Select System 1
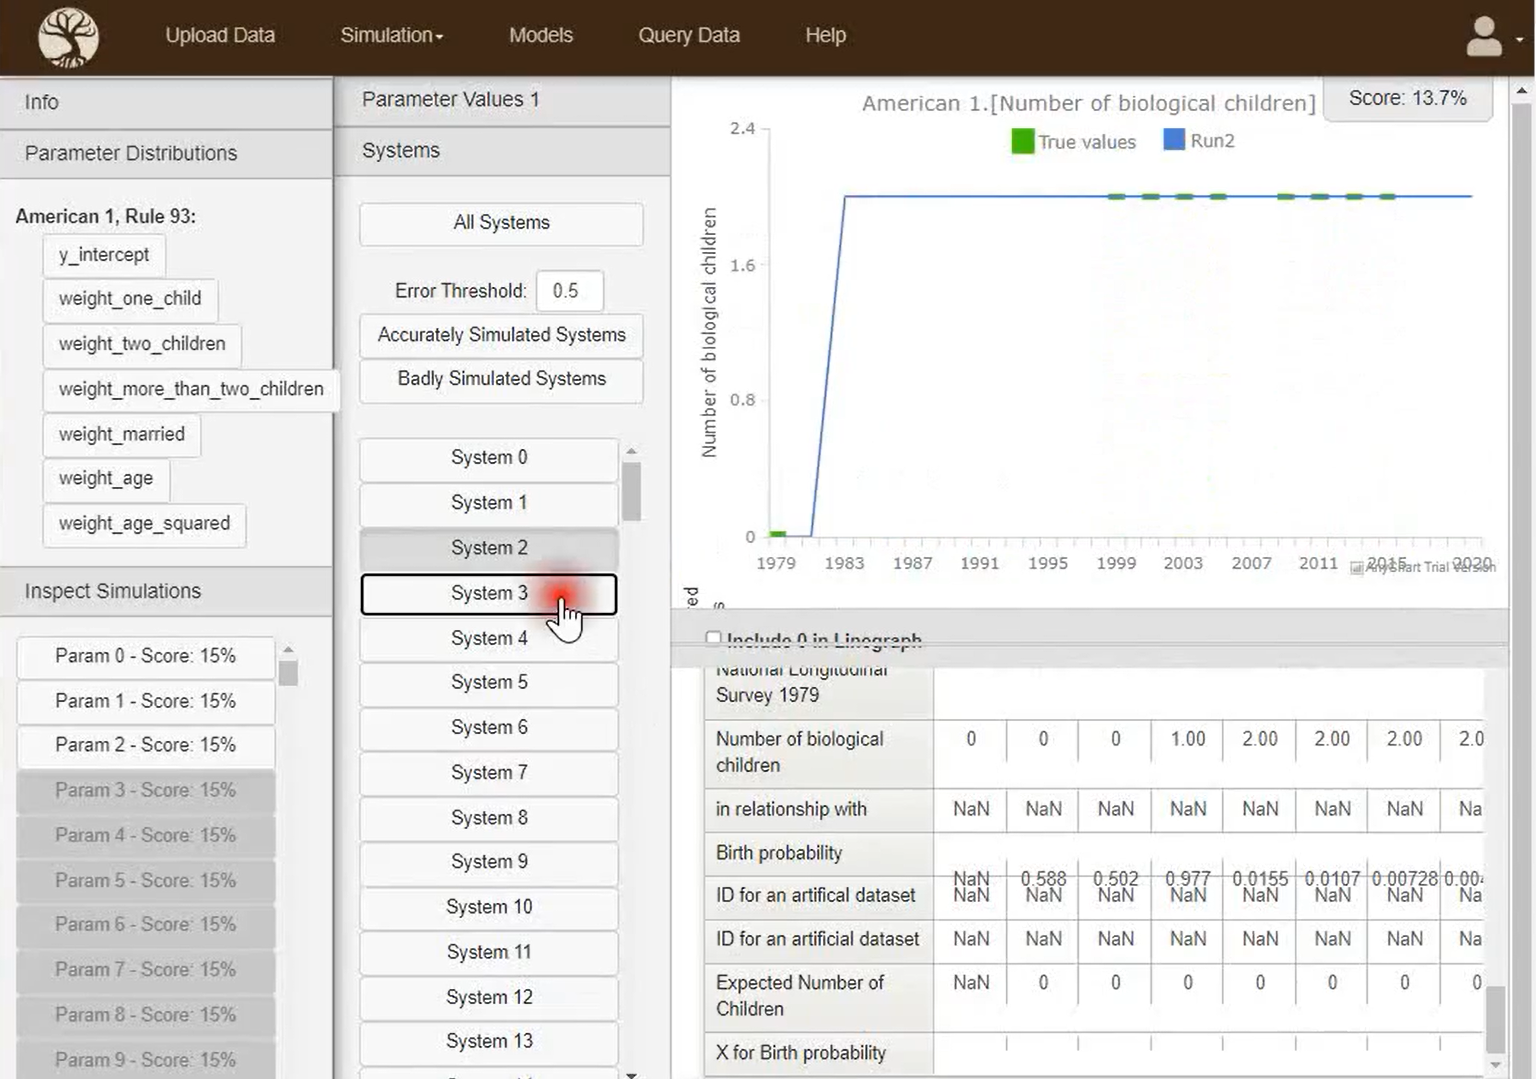Viewport: 1536px width, 1079px height. 489,503
